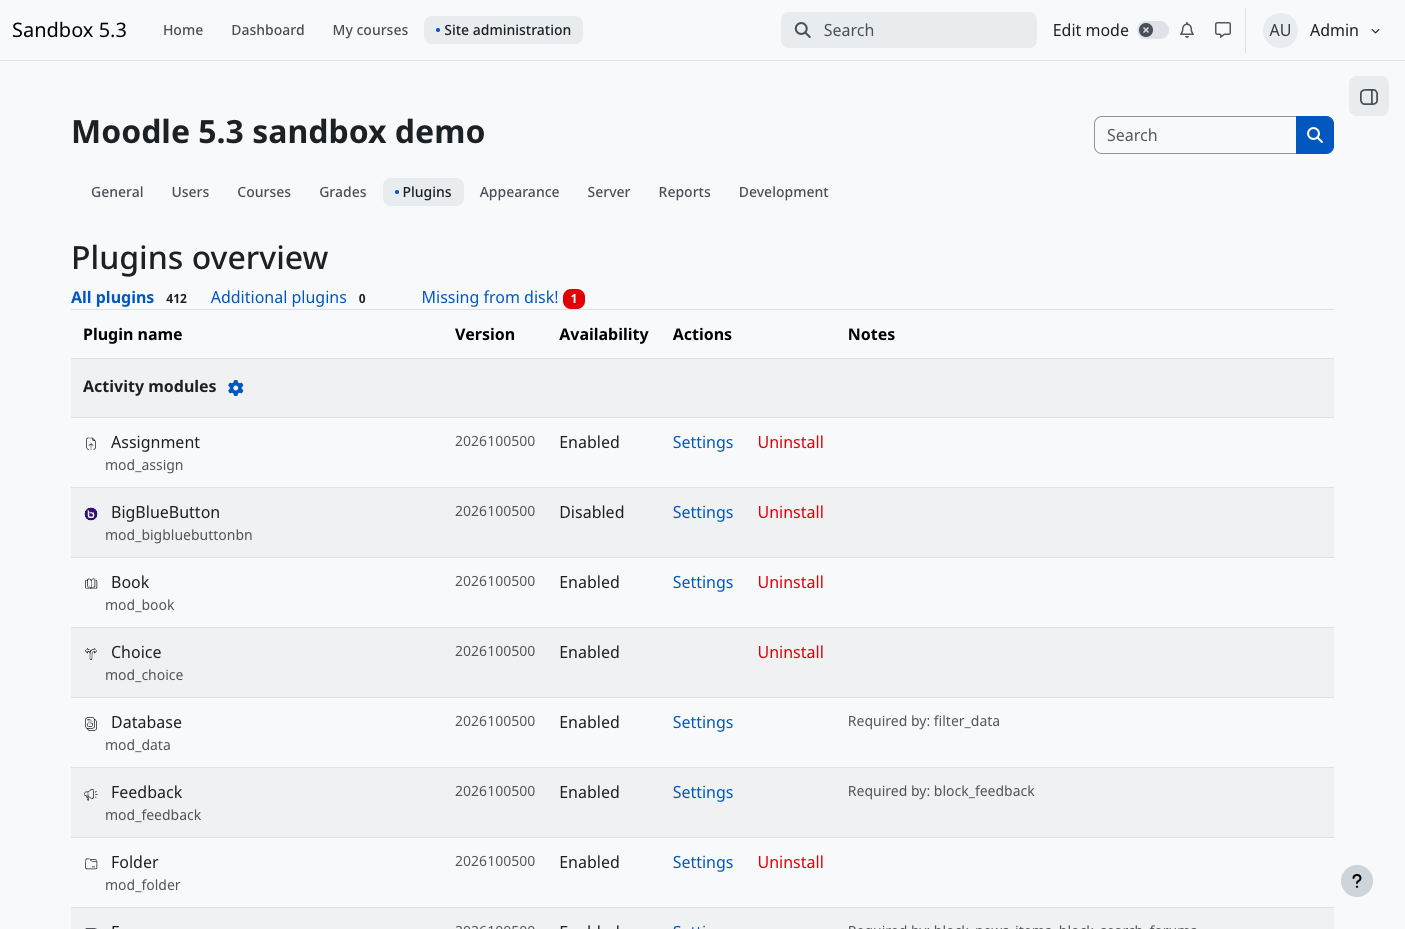Screen dimensions: 1405x929
Task: Show the All plugins list
Action: [112, 298]
